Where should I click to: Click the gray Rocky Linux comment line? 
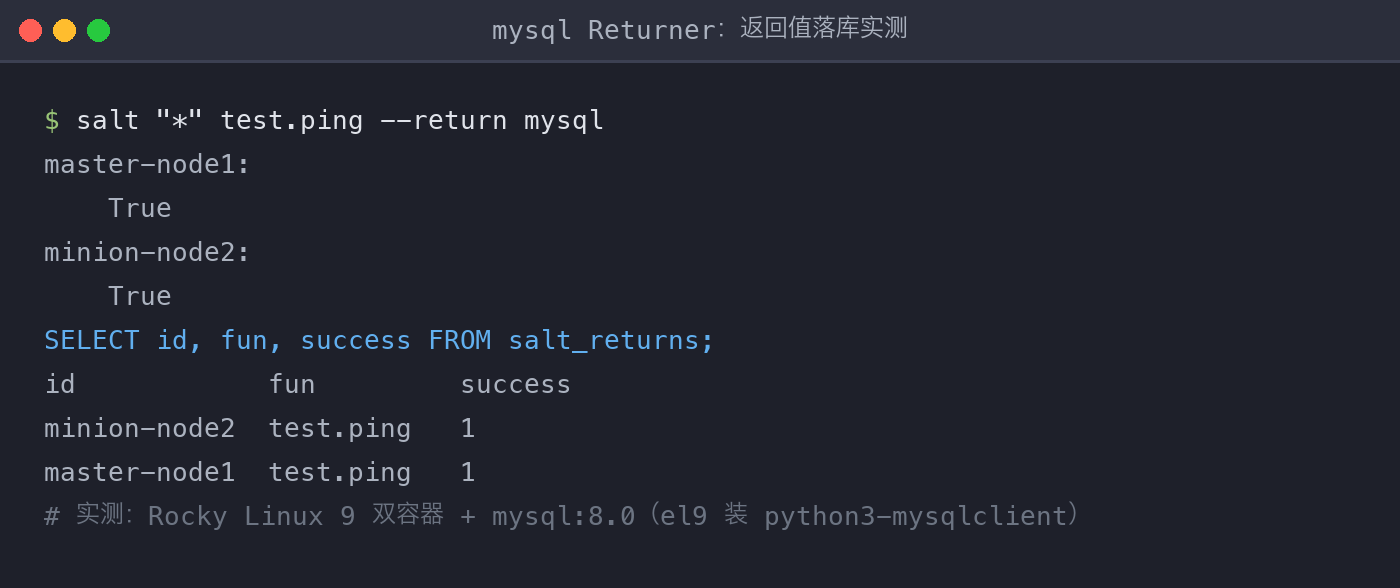coord(562,516)
